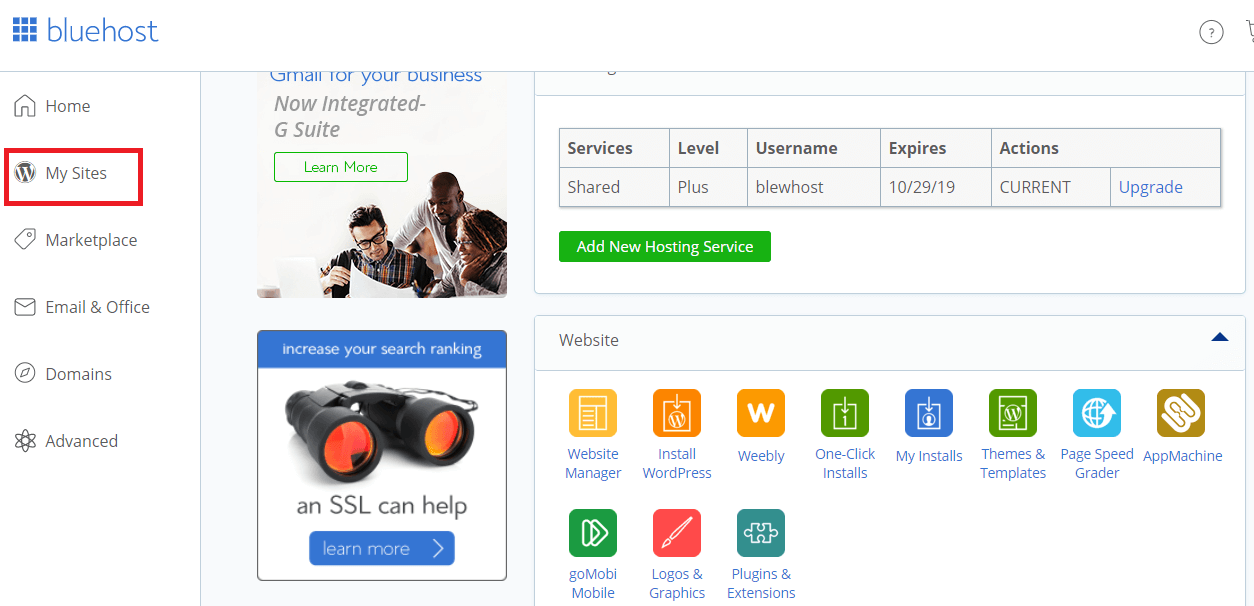Collapse the Website section arrow

1219,338
